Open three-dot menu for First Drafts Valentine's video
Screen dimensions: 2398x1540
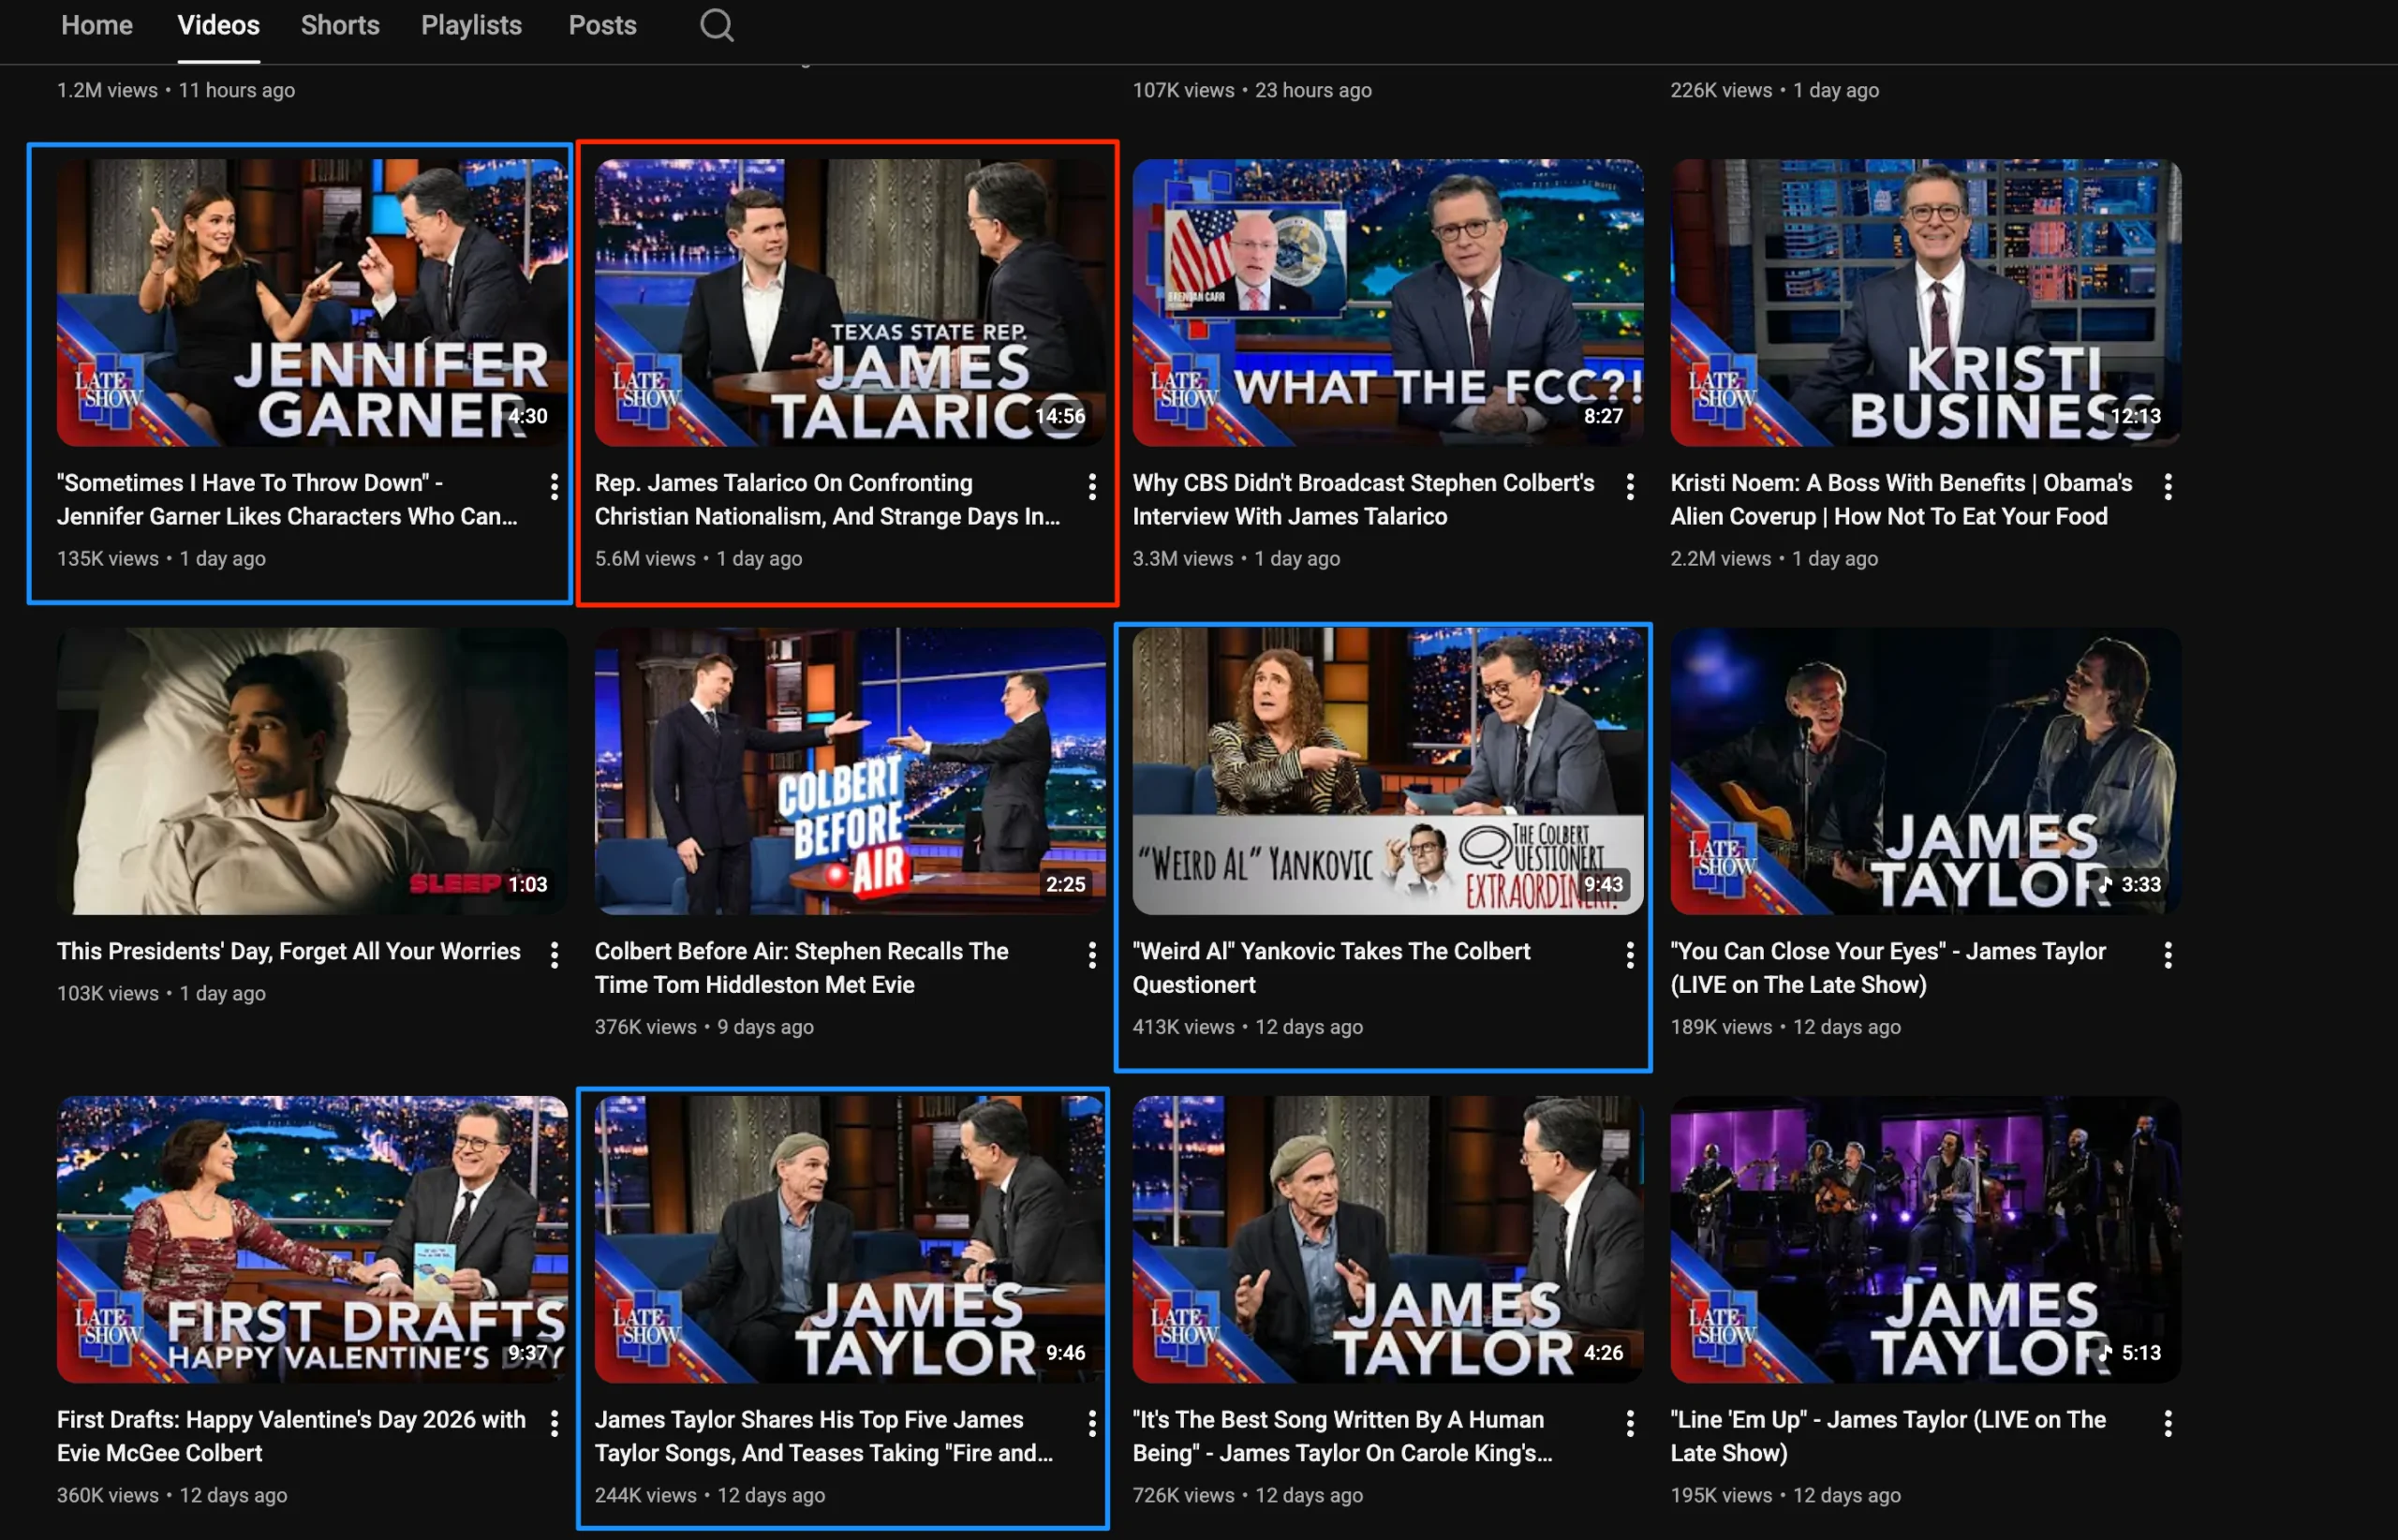coord(554,1423)
